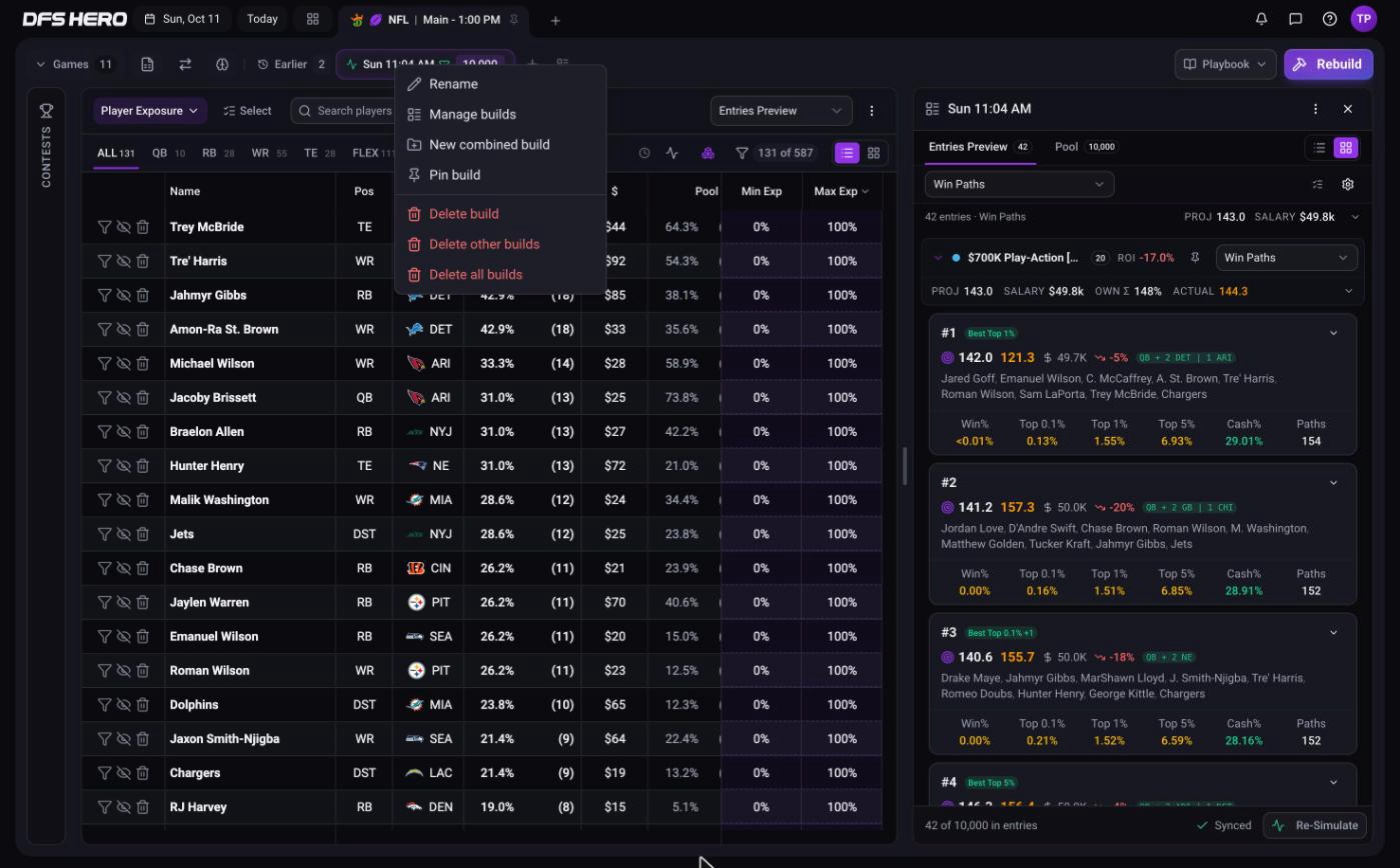The width and height of the screenshot is (1400, 868).
Task: Switch entries panel to card grid view
Action: click(1346, 147)
